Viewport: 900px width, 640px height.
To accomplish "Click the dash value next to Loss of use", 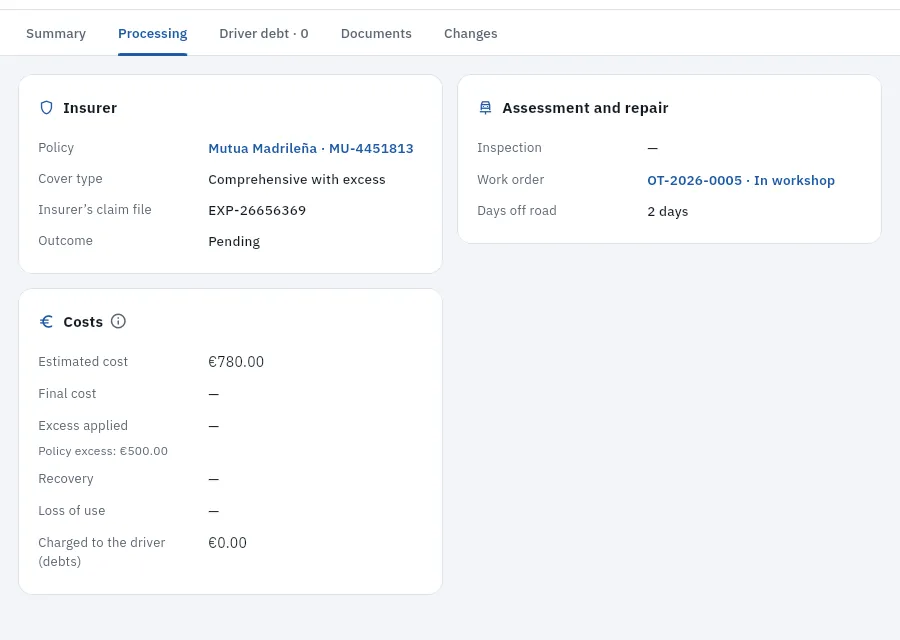I will pyautogui.click(x=214, y=511).
